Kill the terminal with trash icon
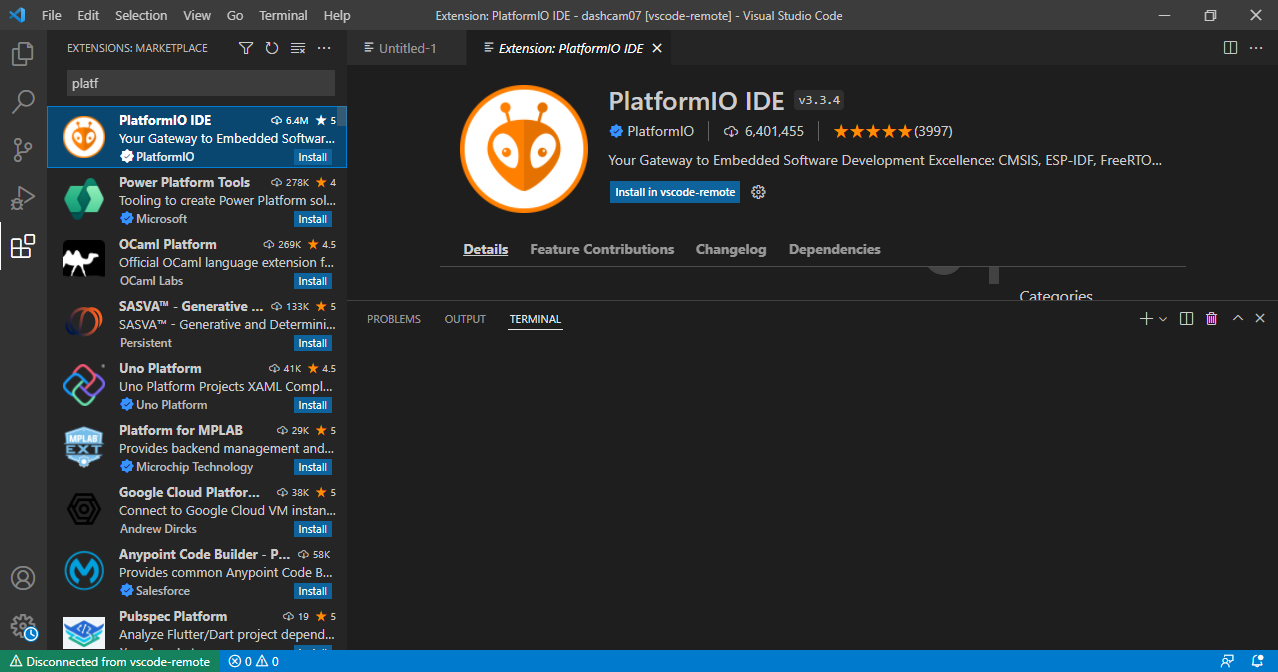The height and width of the screenshot is (672, 1278). (x=1212, y=319)
